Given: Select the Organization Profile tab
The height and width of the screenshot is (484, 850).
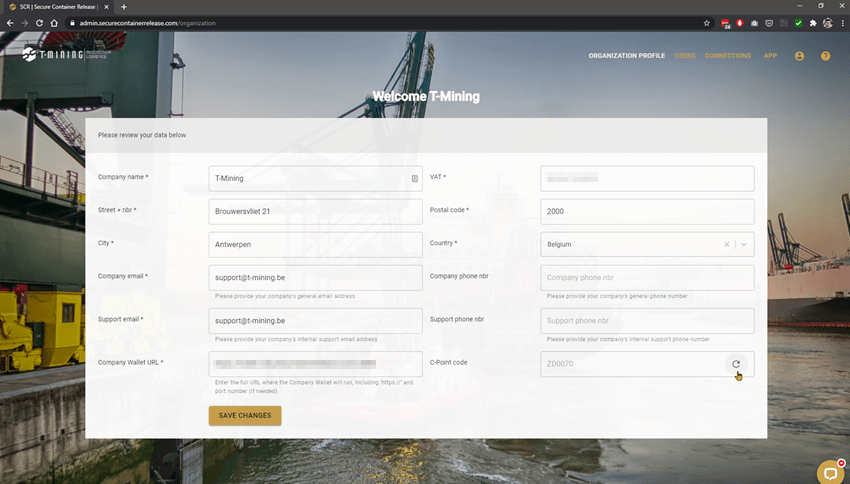Looking at the screenshot, I should pyautogui.click(x=626, y=56).
